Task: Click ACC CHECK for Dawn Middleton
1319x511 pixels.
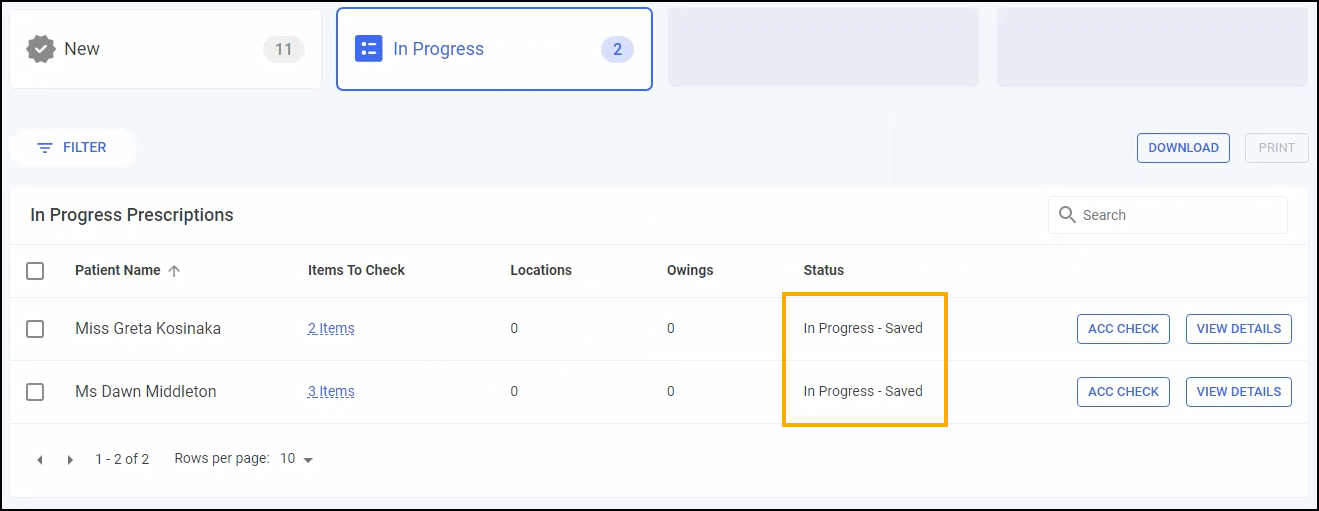Action: (1123, 392)
